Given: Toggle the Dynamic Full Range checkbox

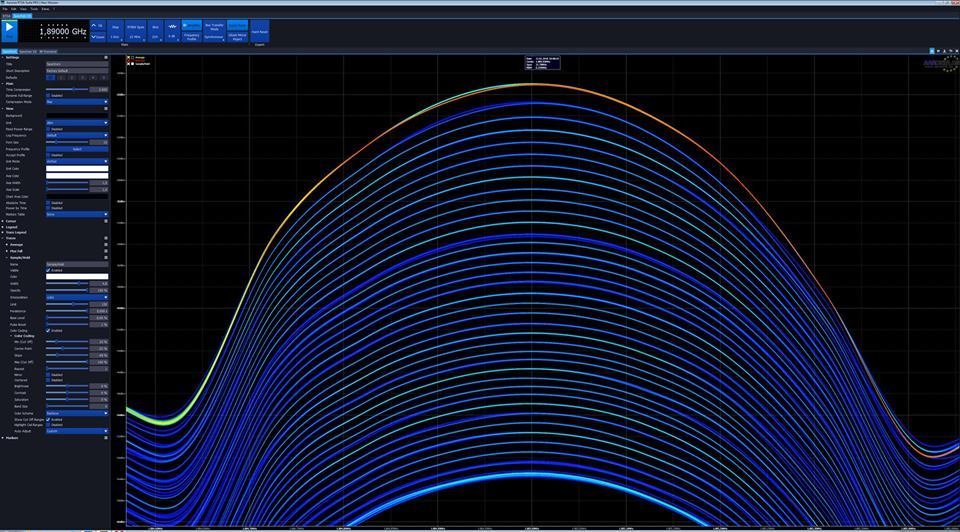Looking at the screenshot, I should coord(48,96).
